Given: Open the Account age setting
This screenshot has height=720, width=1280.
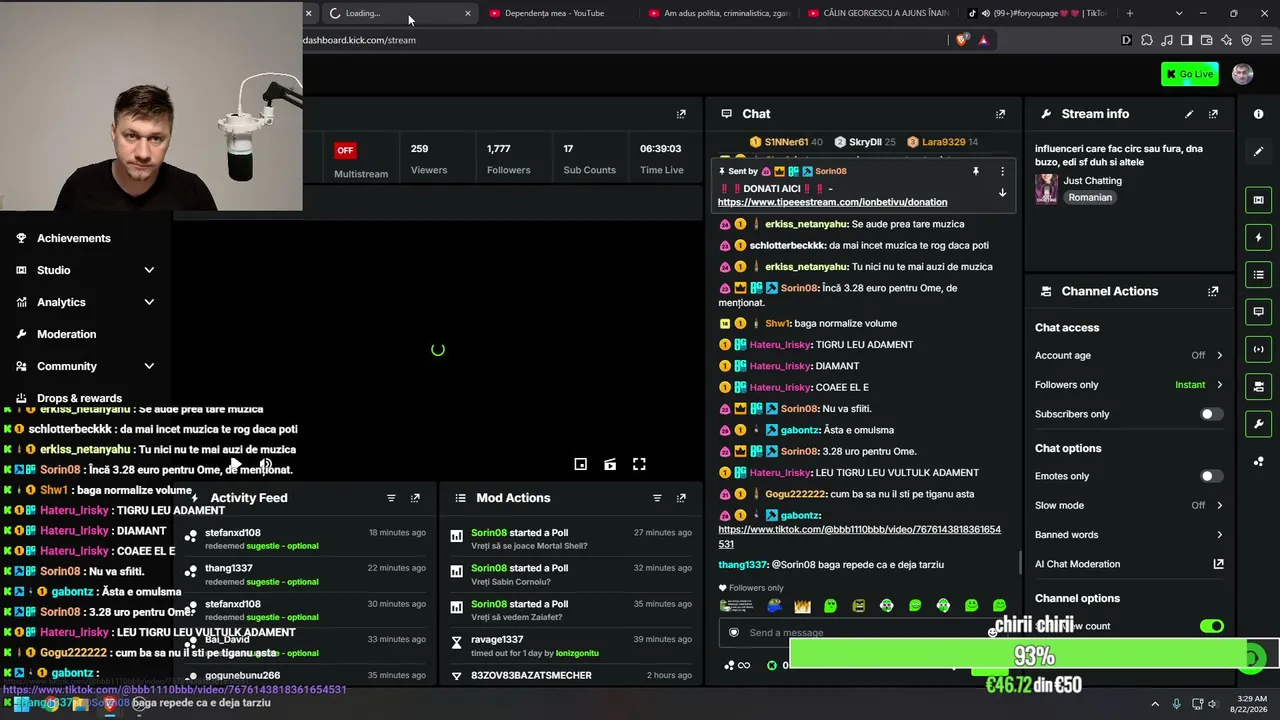Looking at the screenshot, I should [x=1129, y=355].
